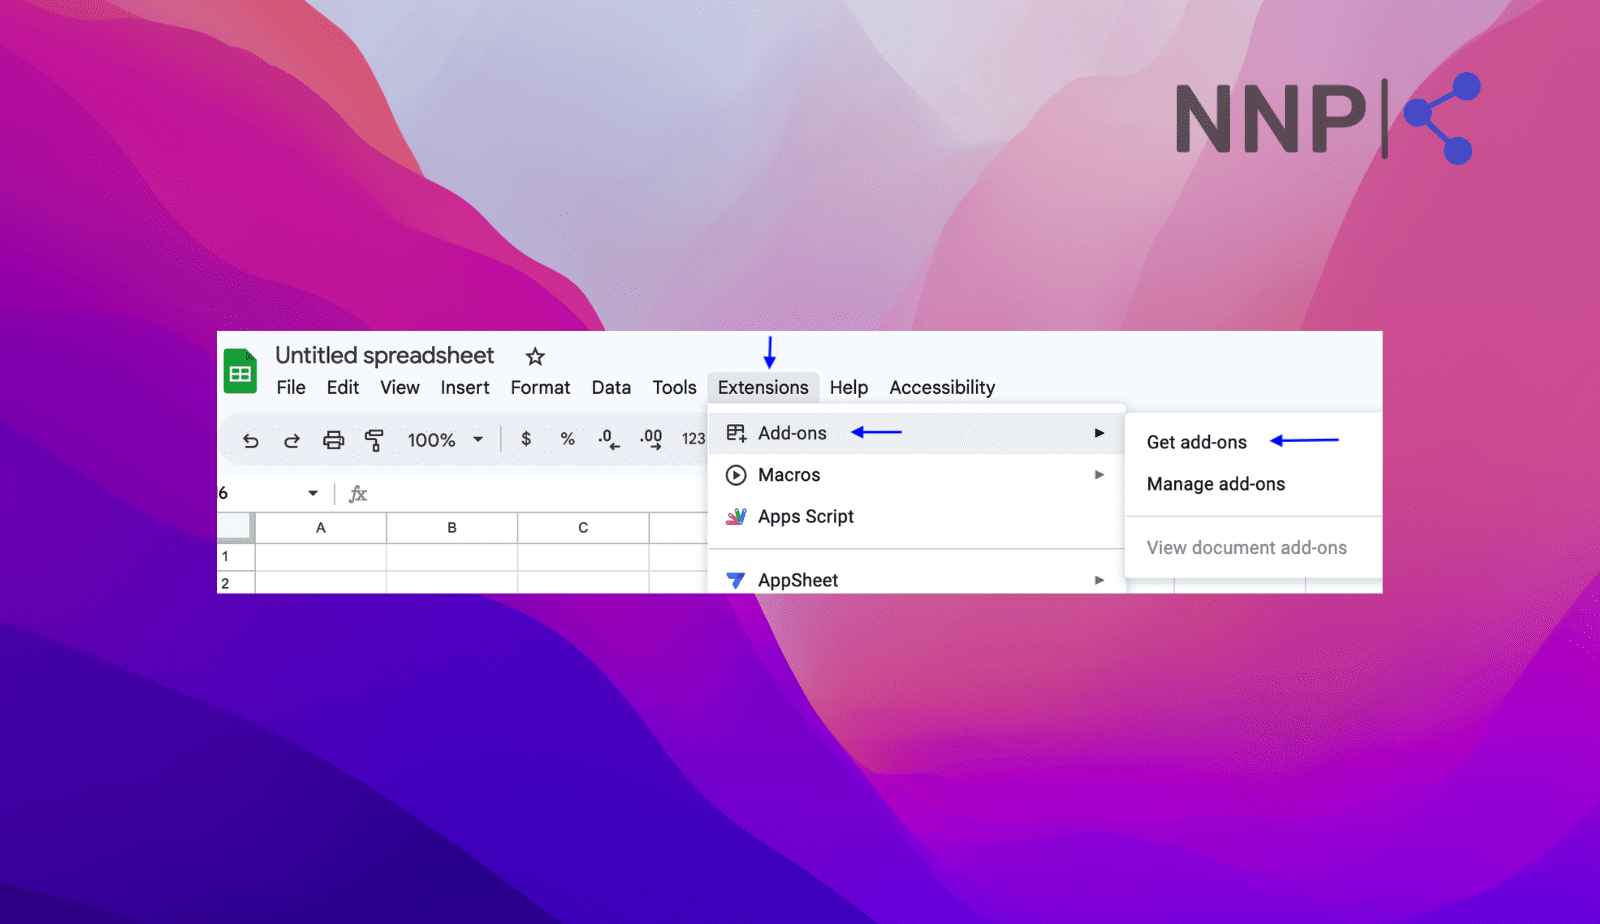Star the Untitled spreadsheet
The width and height of the screenshot is (1600, 924).
point(535,356)
